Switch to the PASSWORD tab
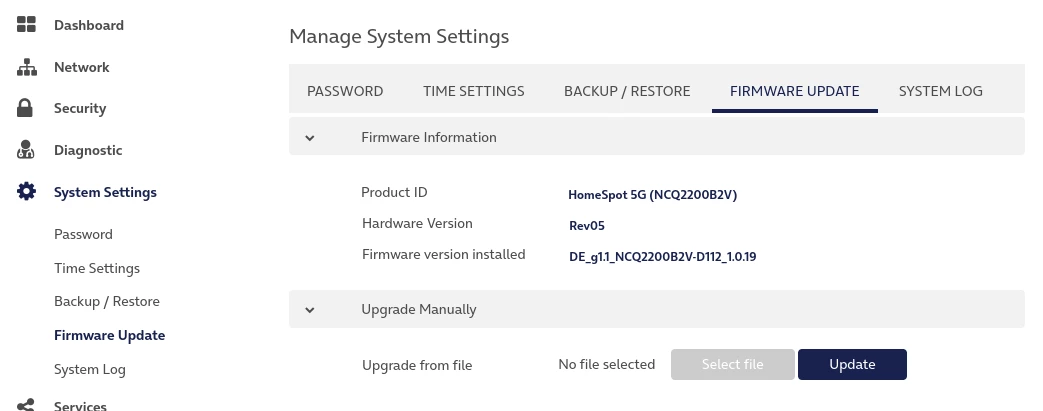Screen dimensions: 1043x411 (x=345, y=91)
